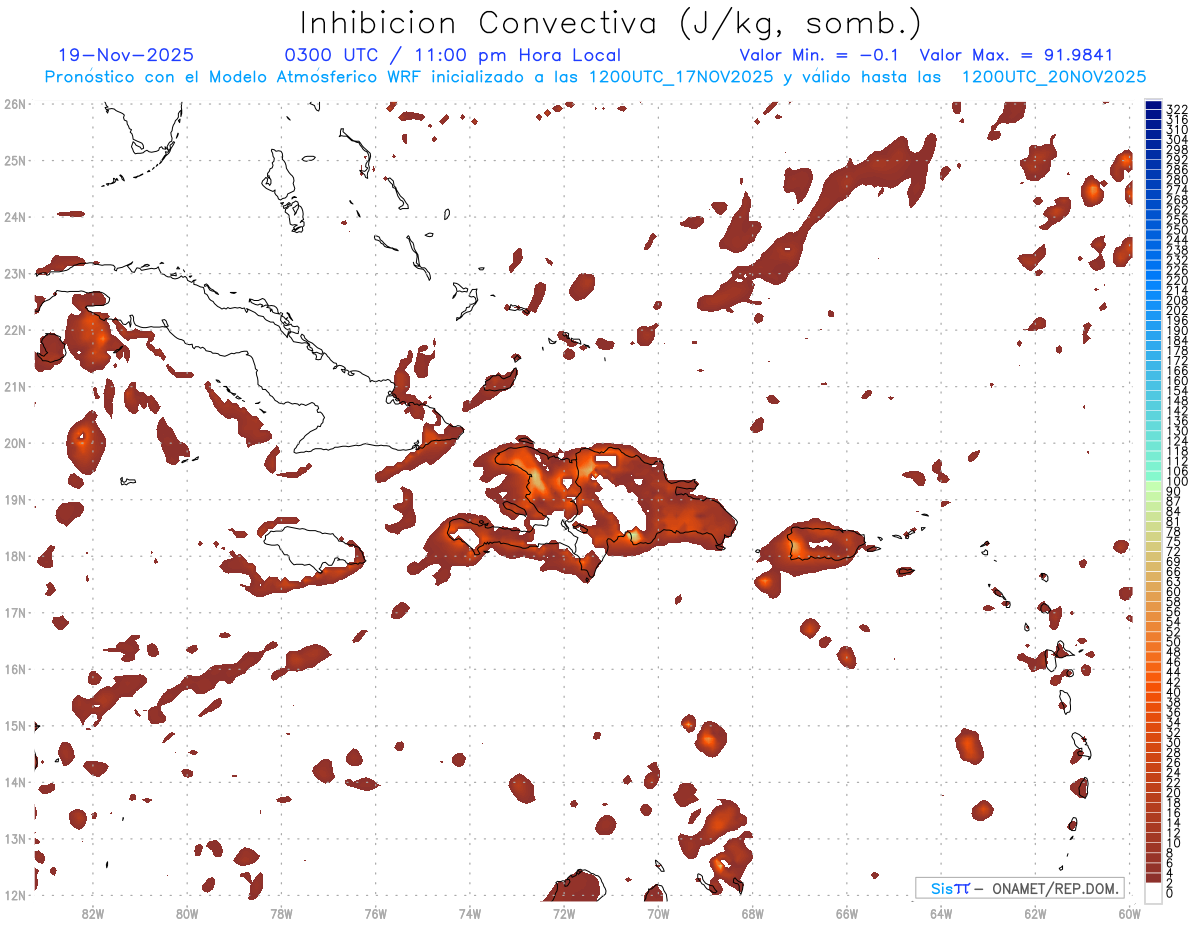Screen dimensions: 1200x927
Task: Click the "Valor Min. = -0.1" readout
Action: 821,56
